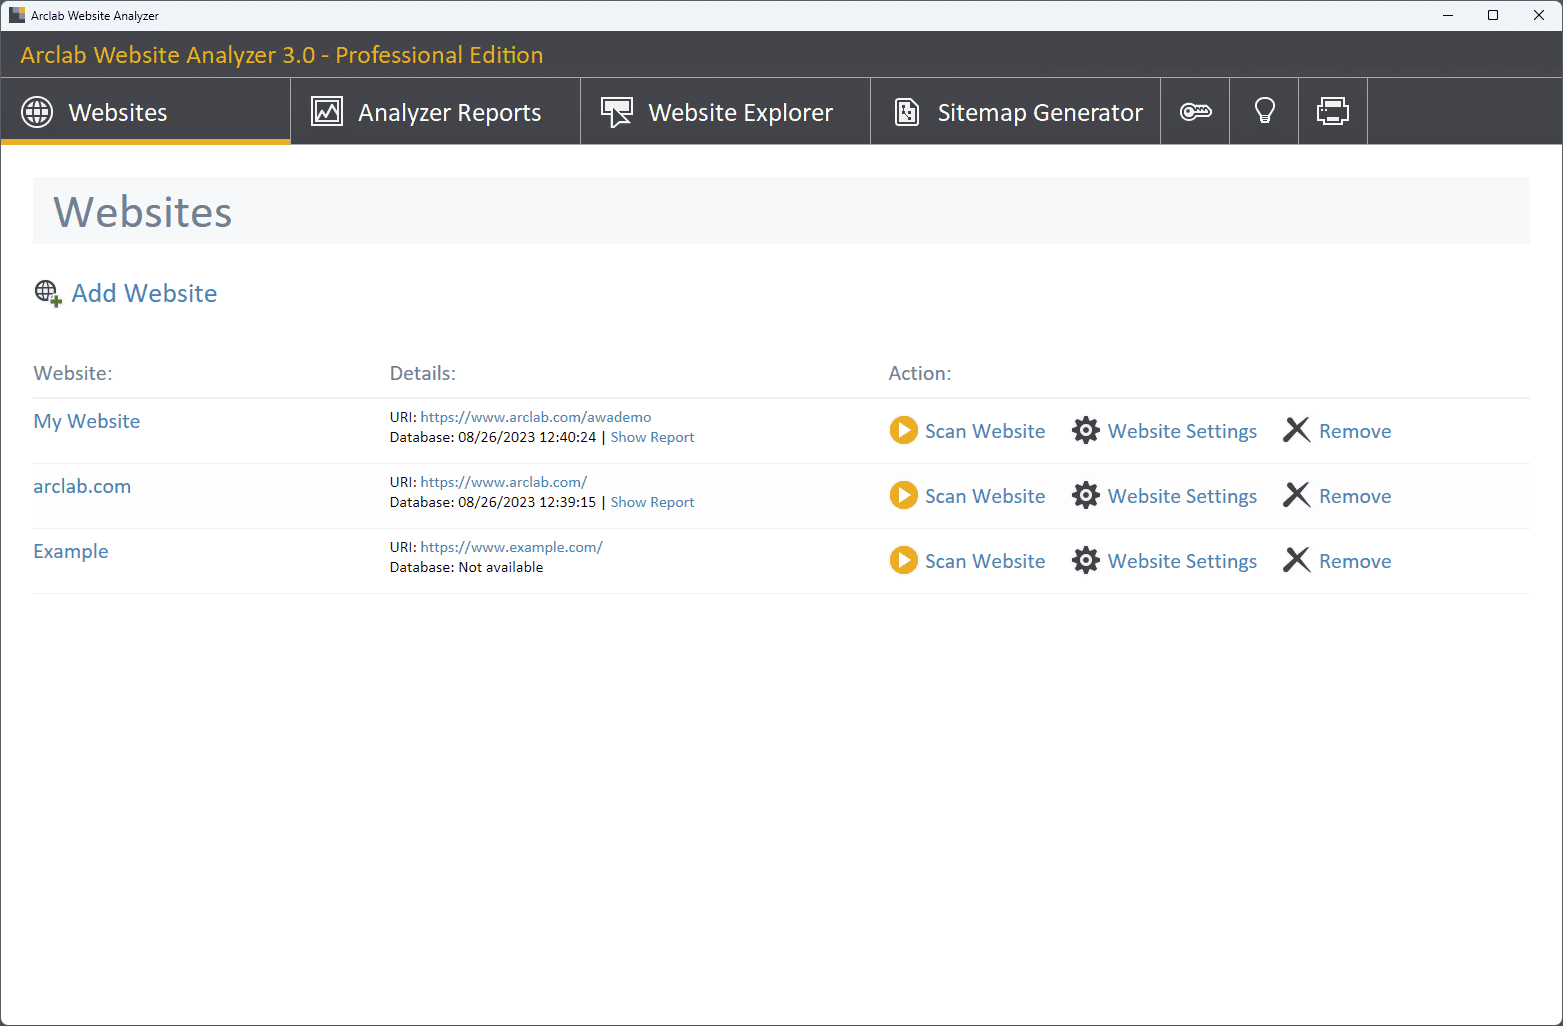This screenshot has height=1026, width=1563.
Task: Click the X icon in arclab.com row
Action: [x=1296, y=495]
